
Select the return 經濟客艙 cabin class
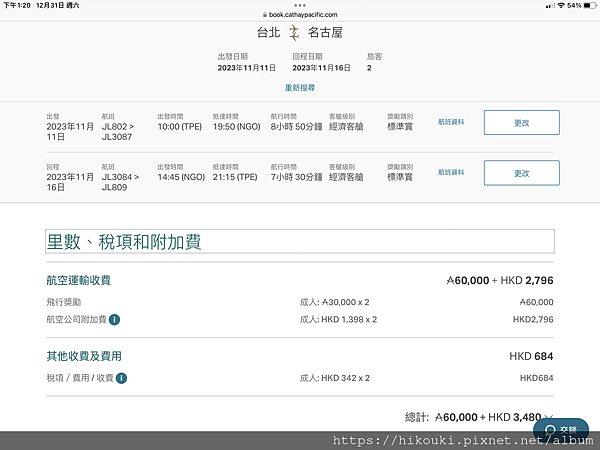pos(346,177)
